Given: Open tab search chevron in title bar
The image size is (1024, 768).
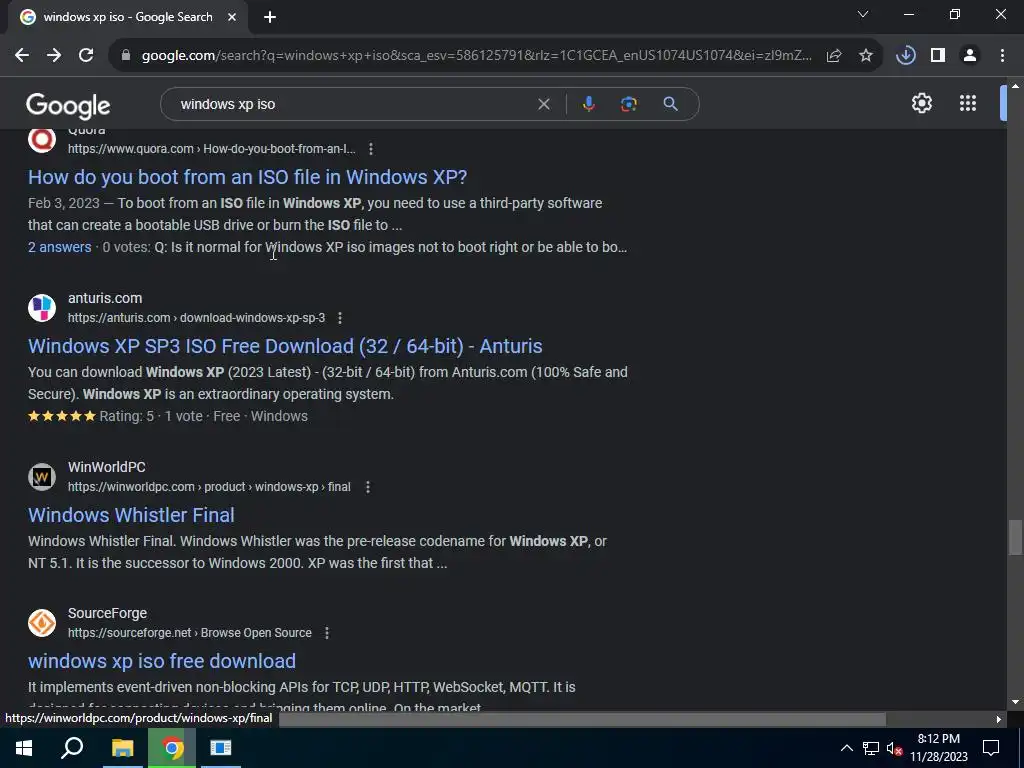Looking at the screenshot, I should pyautogui.click(x=863, y=14).
